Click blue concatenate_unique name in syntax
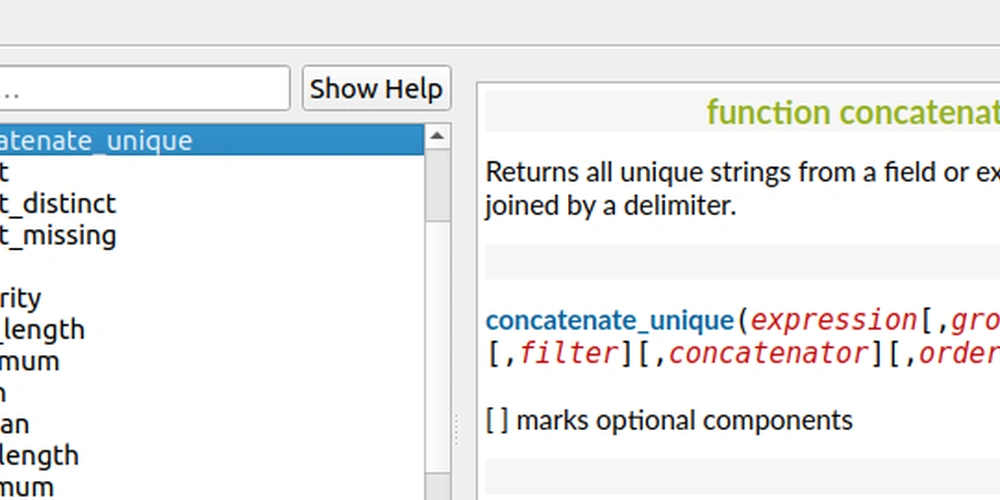 [x=610, y=321]
